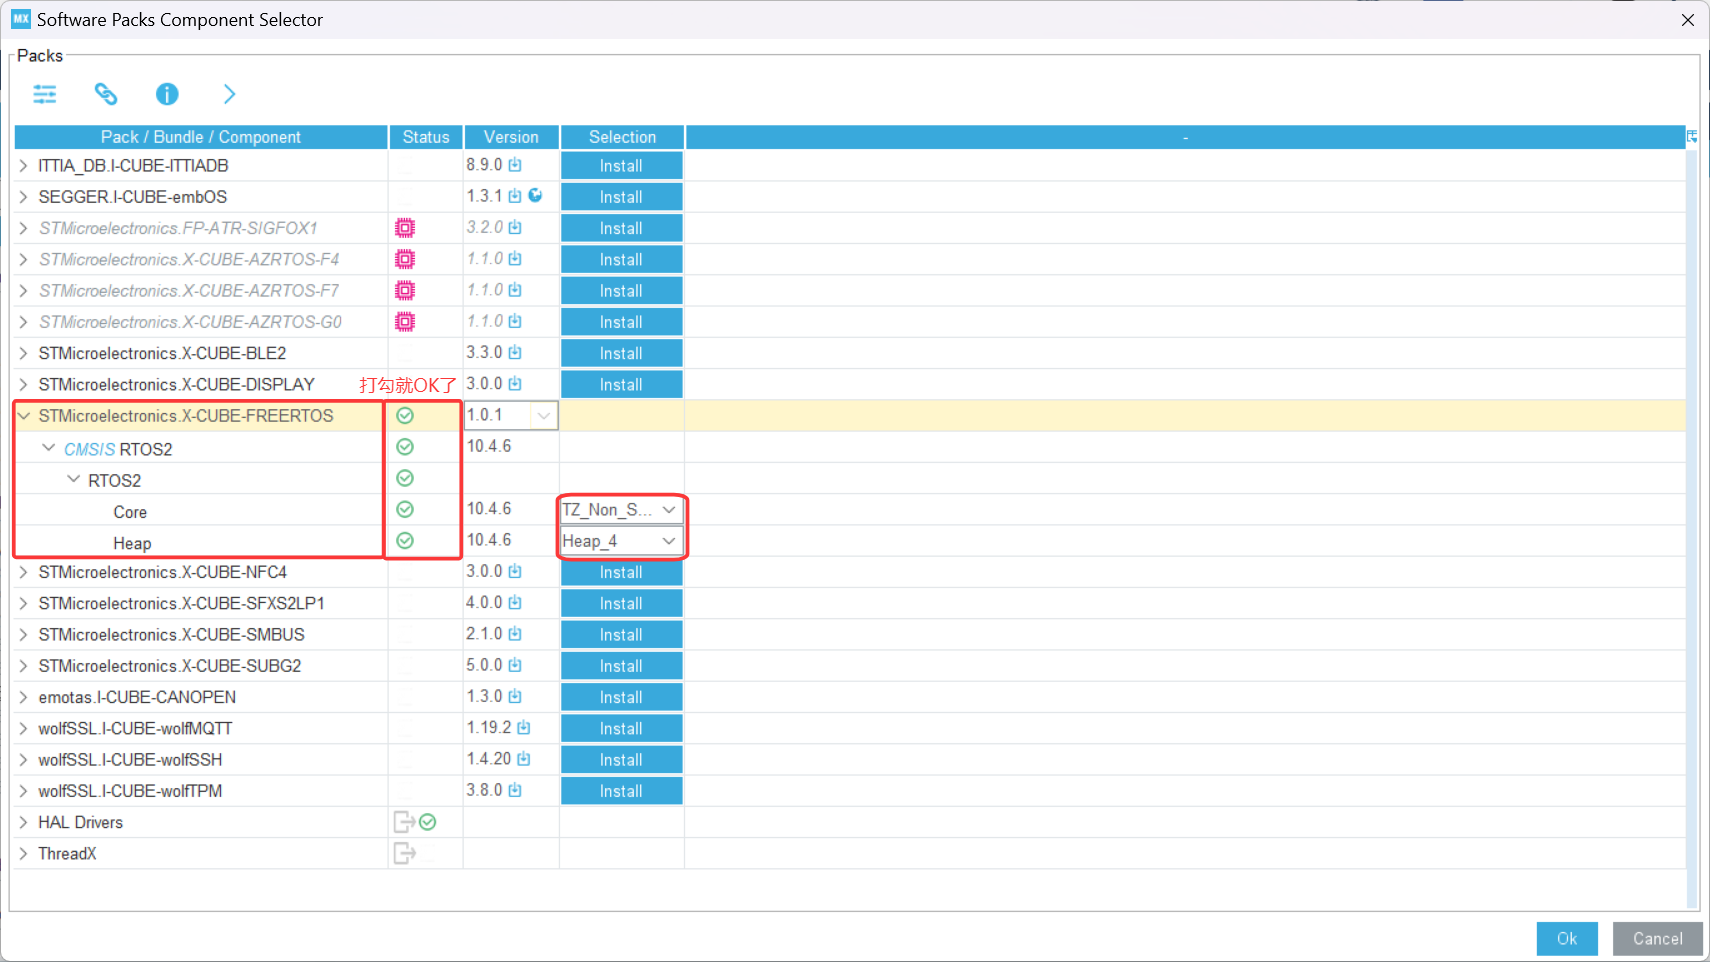Click the pink chip status icon for X-CUBE-AZRTOS-G0

[405, 322]
